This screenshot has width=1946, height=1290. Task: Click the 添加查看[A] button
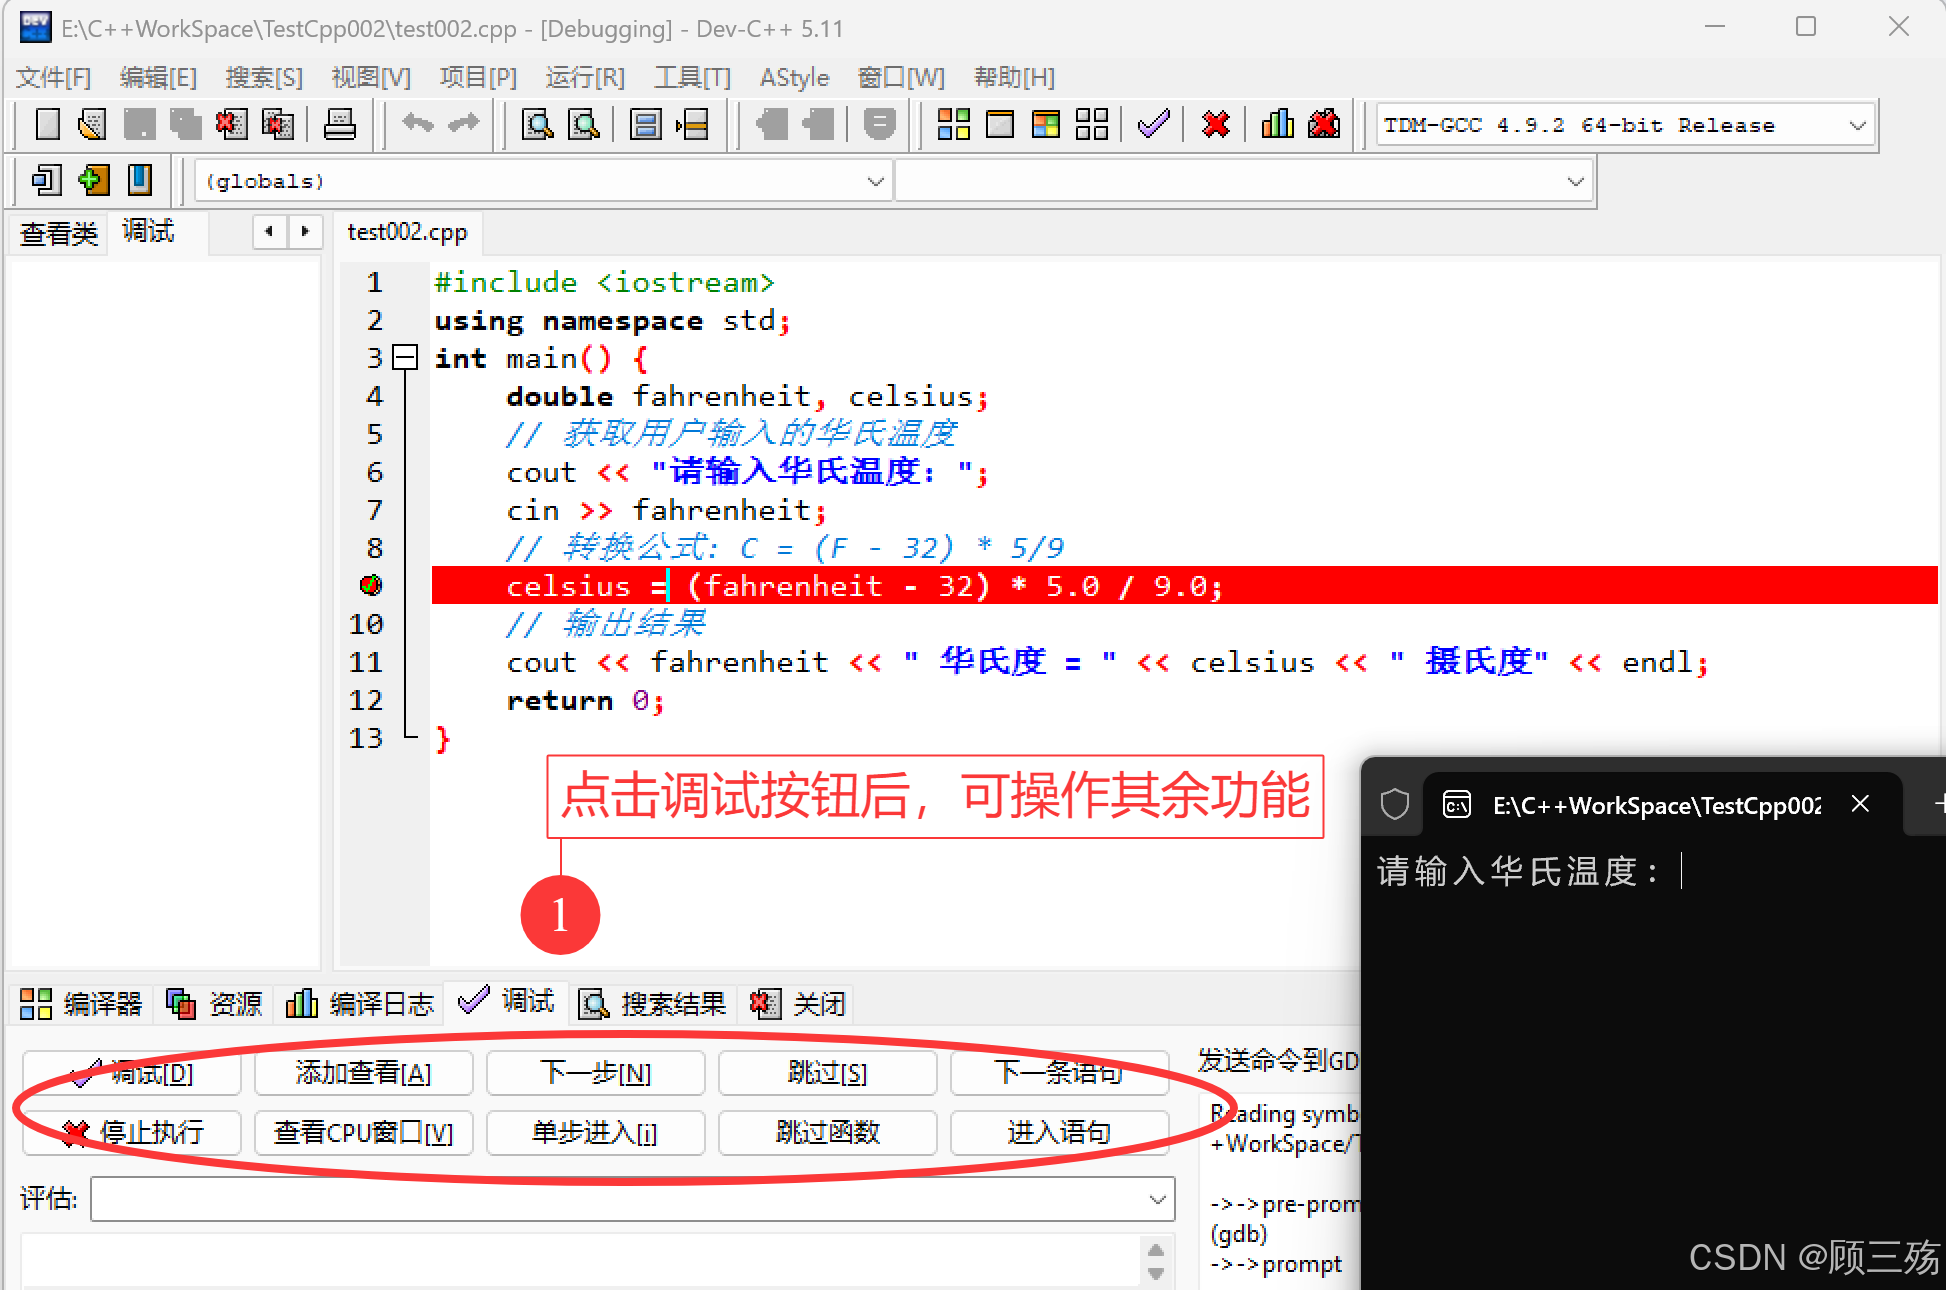pos(363,1073)
